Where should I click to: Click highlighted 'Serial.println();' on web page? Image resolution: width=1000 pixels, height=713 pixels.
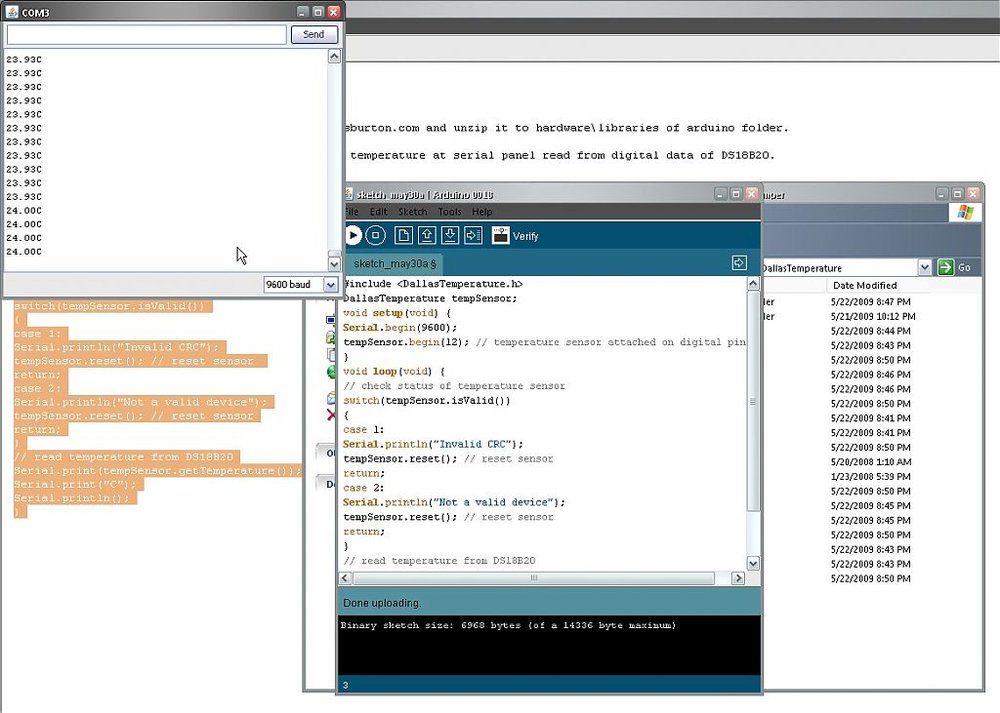pos(71,498)
